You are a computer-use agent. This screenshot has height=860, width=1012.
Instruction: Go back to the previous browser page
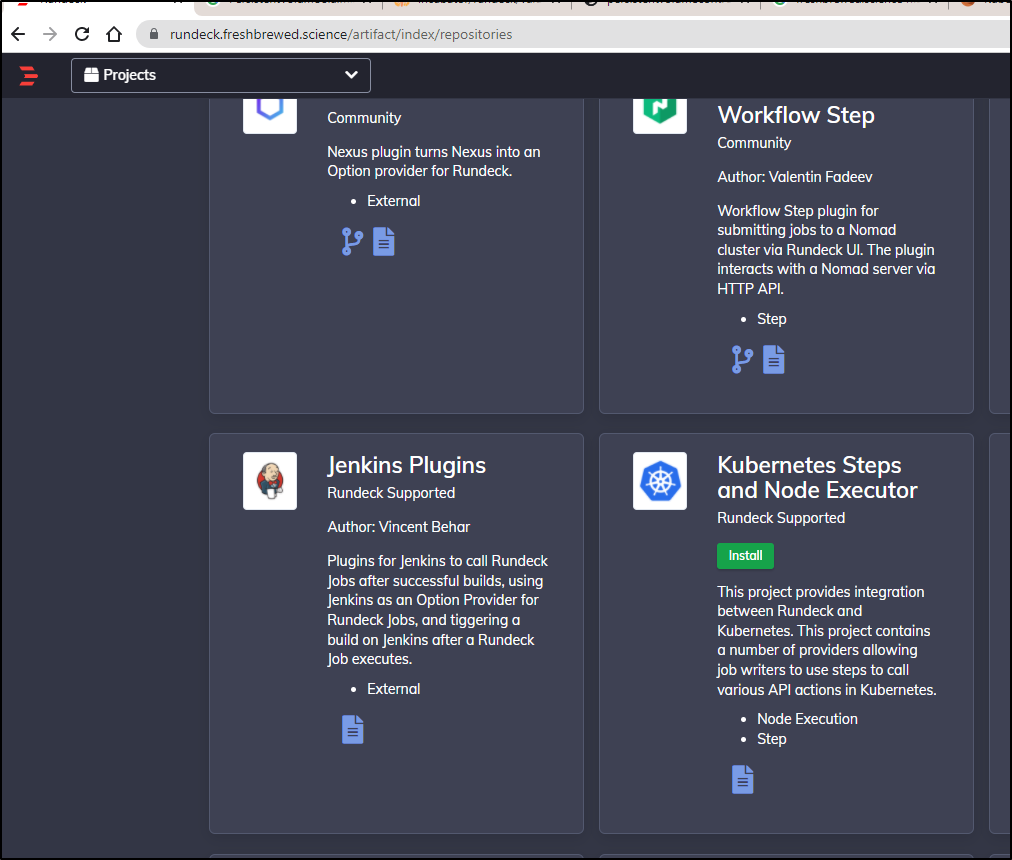(x=18, y=34)
